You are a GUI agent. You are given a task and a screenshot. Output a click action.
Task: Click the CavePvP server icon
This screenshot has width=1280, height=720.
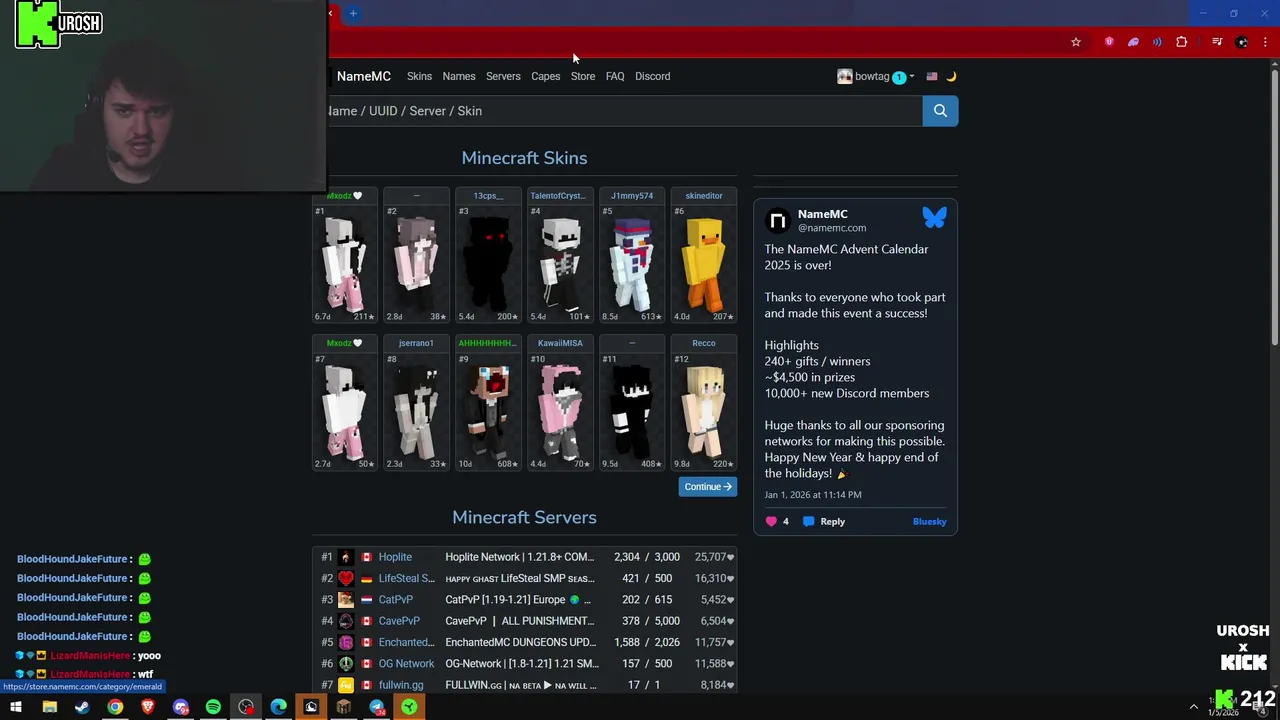point(345,621)
